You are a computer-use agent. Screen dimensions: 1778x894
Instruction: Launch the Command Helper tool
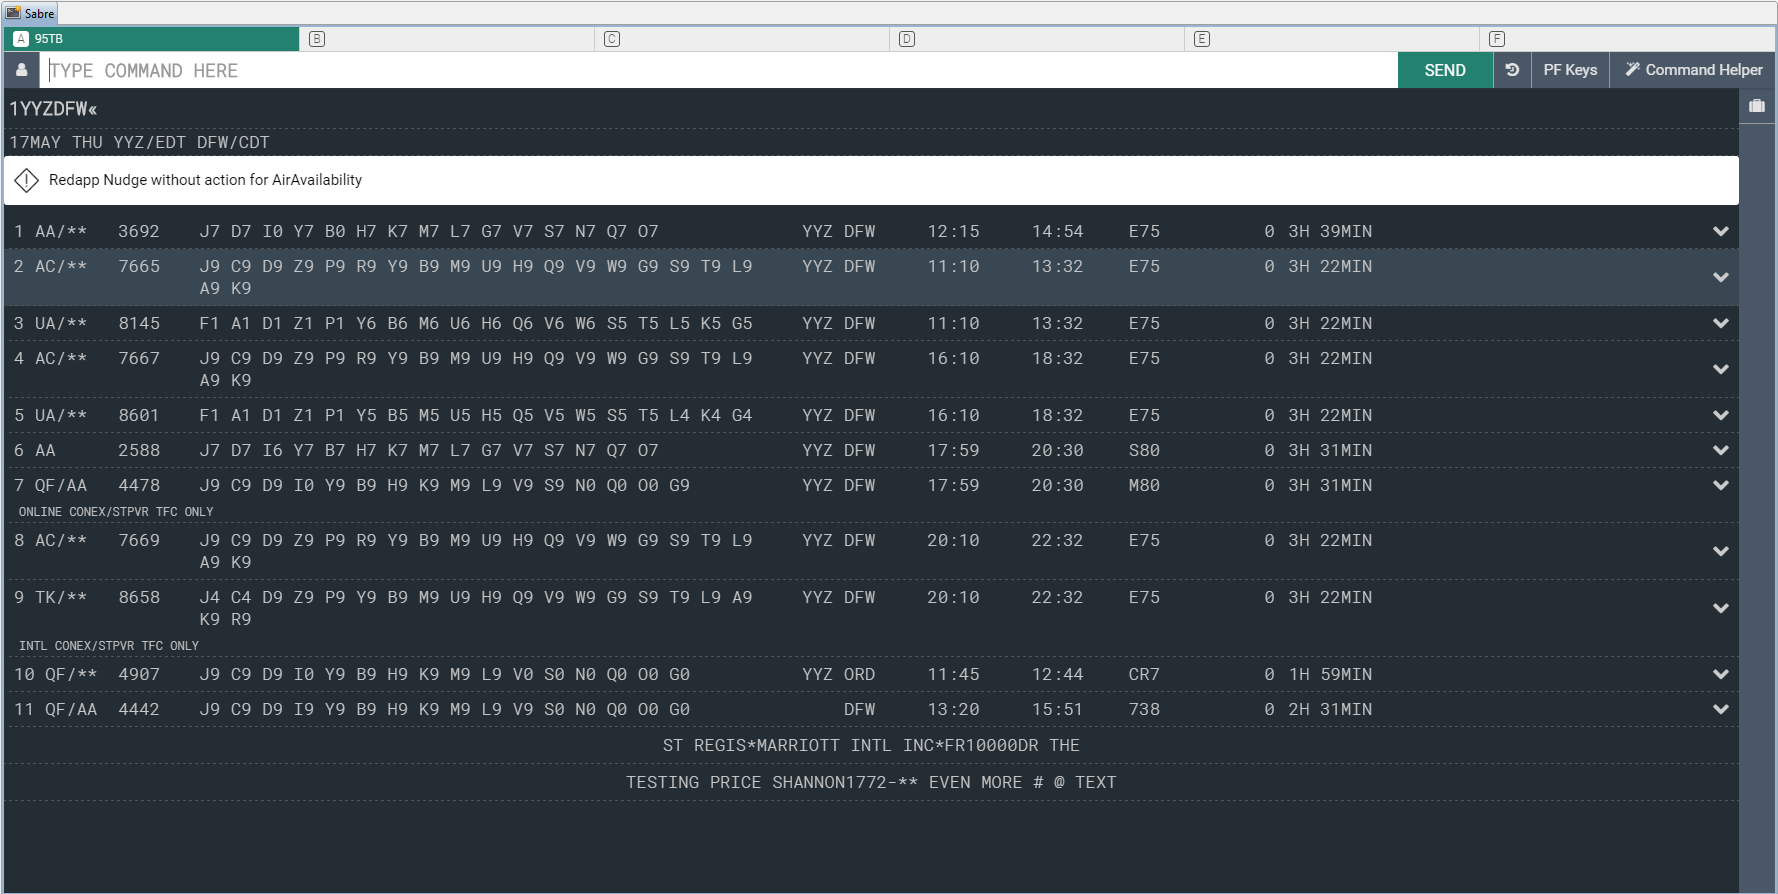click(1693, 70)
